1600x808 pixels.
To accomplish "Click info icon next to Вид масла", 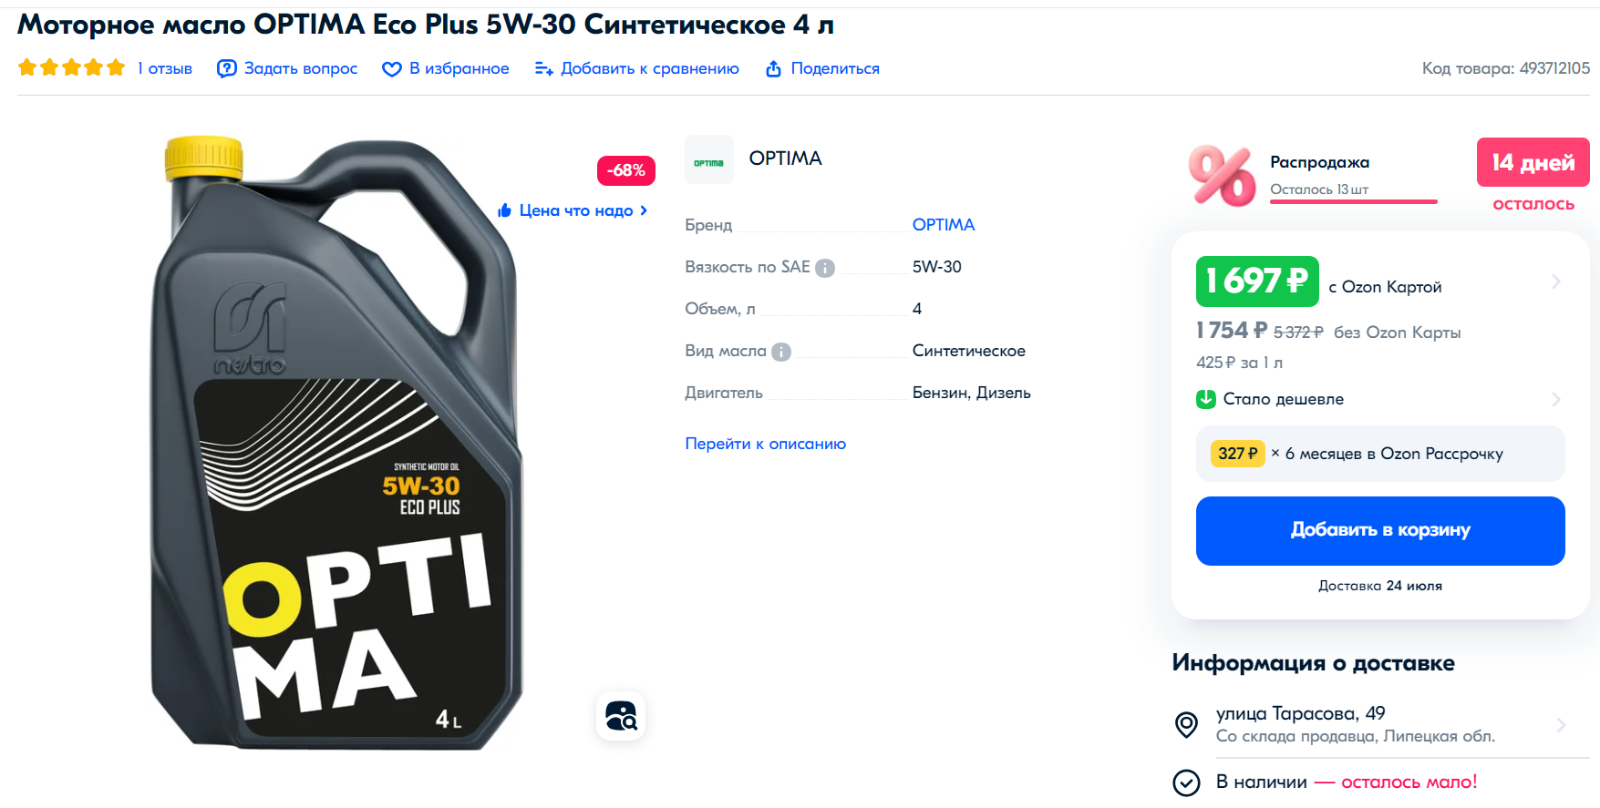I will point(782,352).
